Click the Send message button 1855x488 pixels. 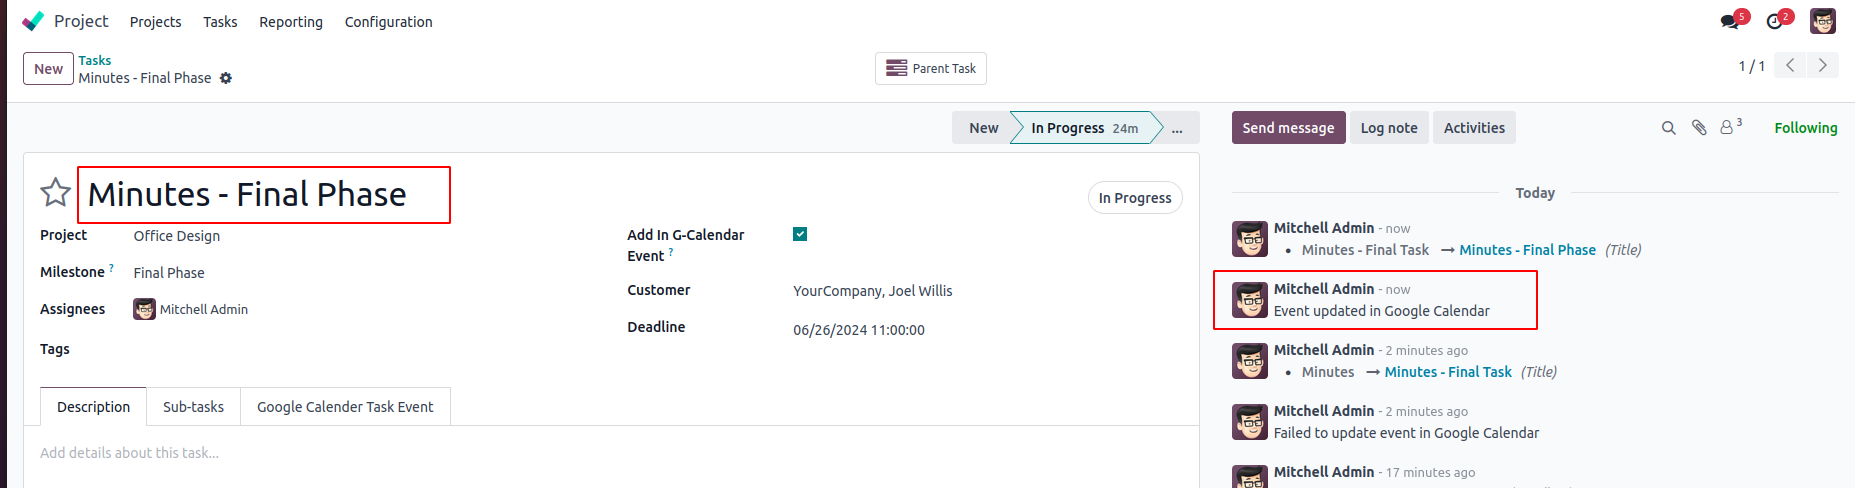coord(1288,128)
